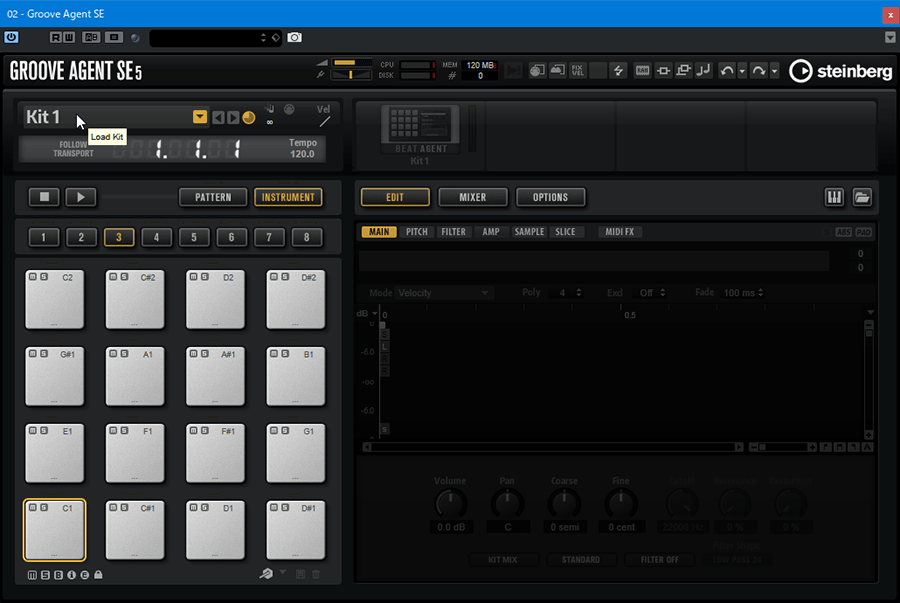This screenshot has width=900, height=603.
Task: Click the undo arrow icon
Action: (x=727, y=70)
